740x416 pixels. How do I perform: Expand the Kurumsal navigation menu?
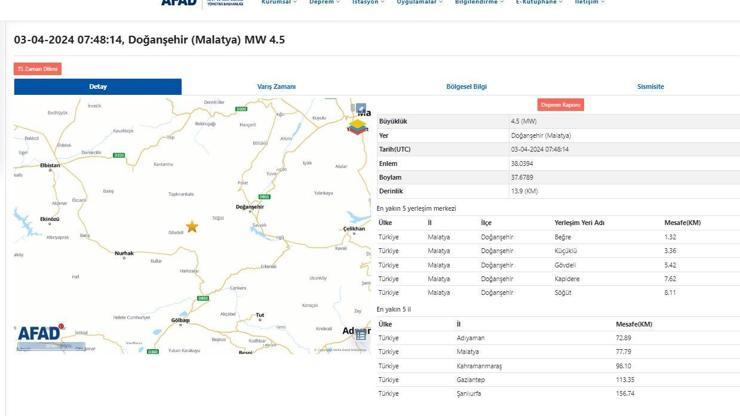(x=279, y=2)
